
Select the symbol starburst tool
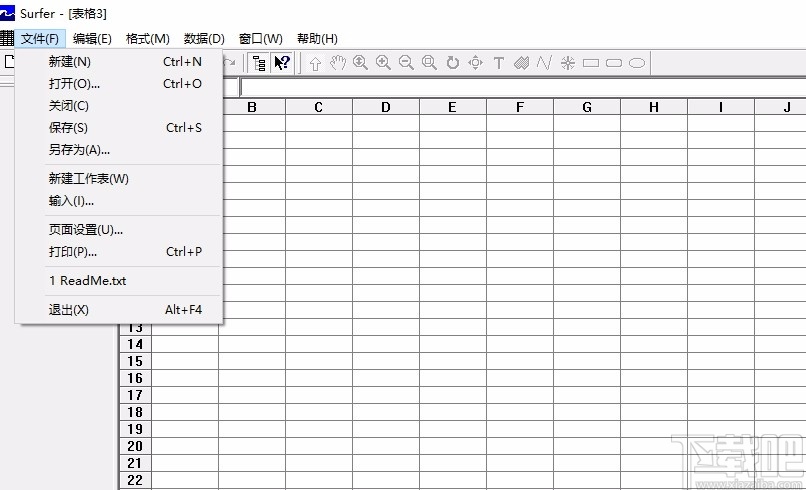[567, 63]
